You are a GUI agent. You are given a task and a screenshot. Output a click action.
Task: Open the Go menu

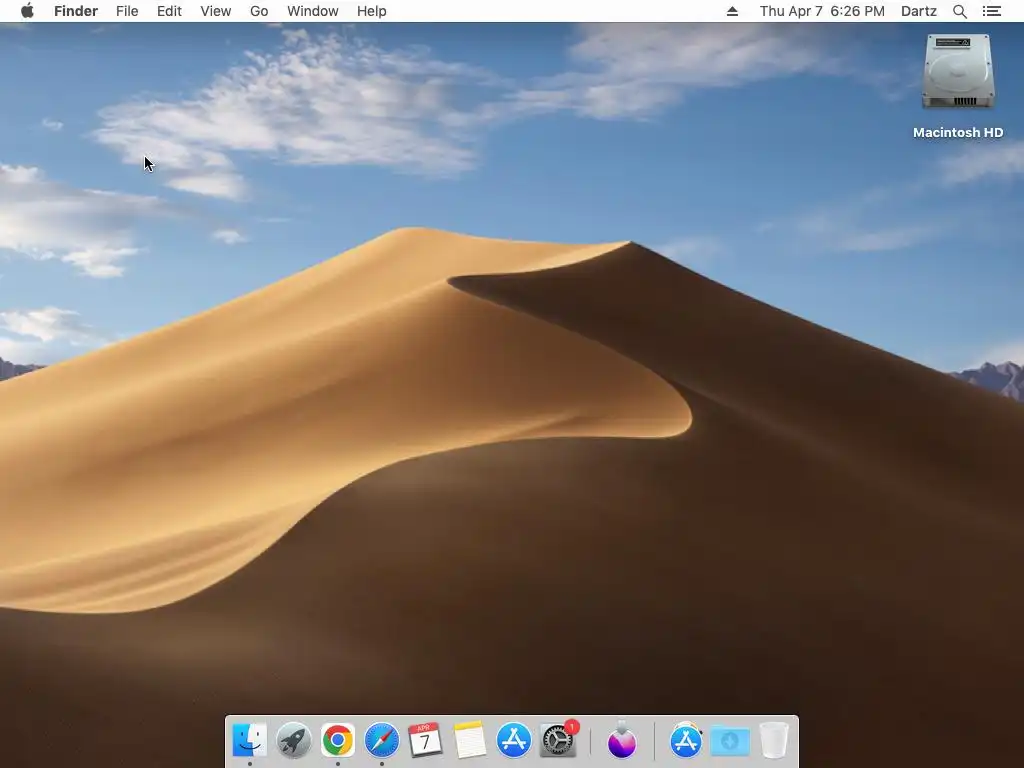click(x=259, y=11)
